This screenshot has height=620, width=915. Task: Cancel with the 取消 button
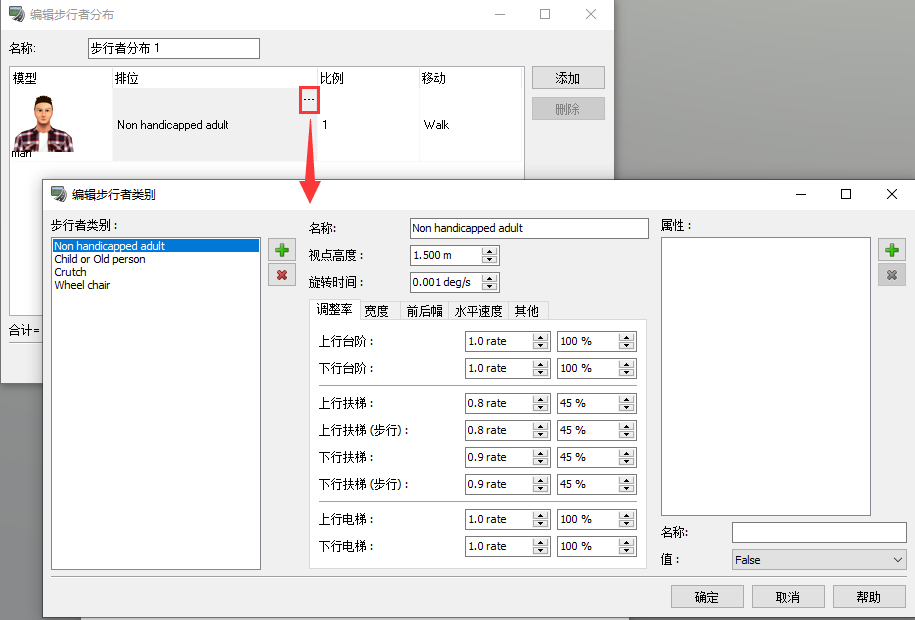(788, 597)
